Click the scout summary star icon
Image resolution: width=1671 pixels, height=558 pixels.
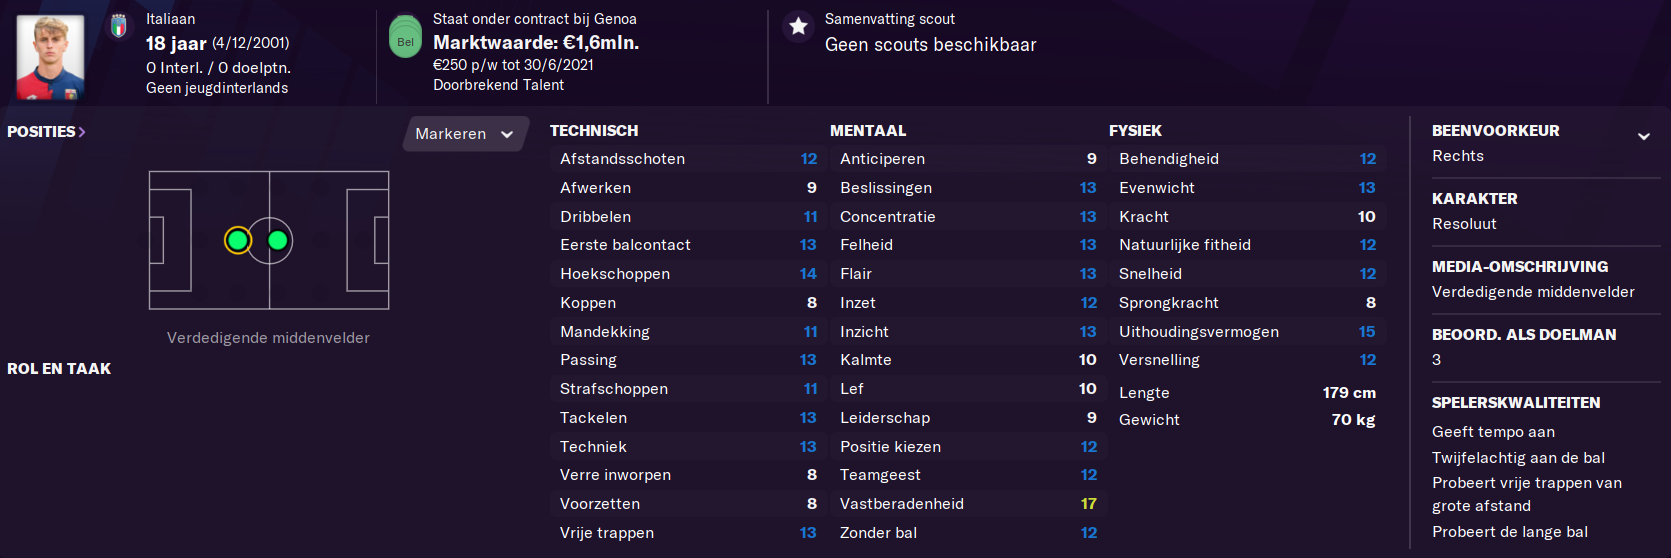[798, 26]
